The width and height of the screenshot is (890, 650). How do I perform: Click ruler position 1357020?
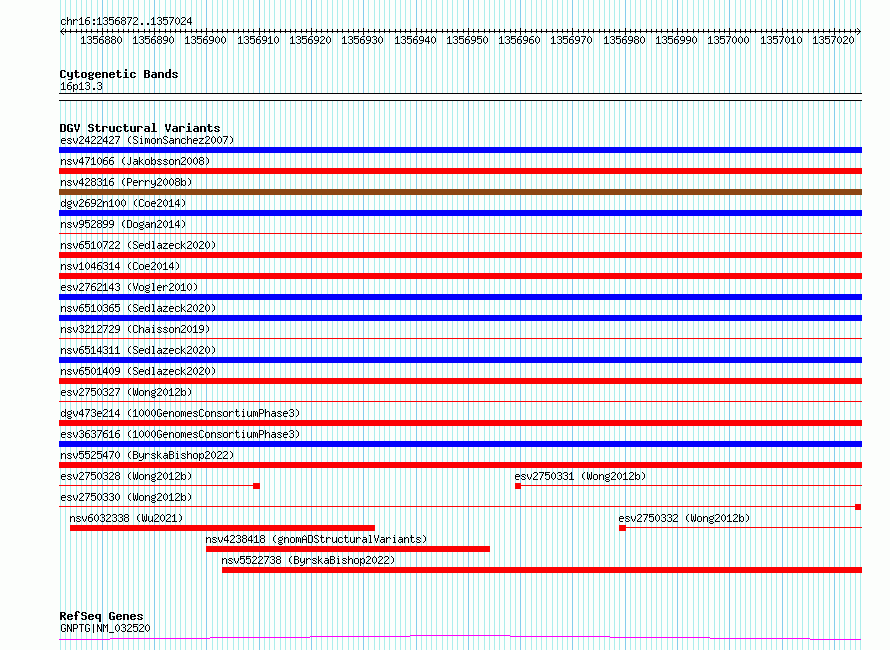pyautogui.click(x=833, y=40)
